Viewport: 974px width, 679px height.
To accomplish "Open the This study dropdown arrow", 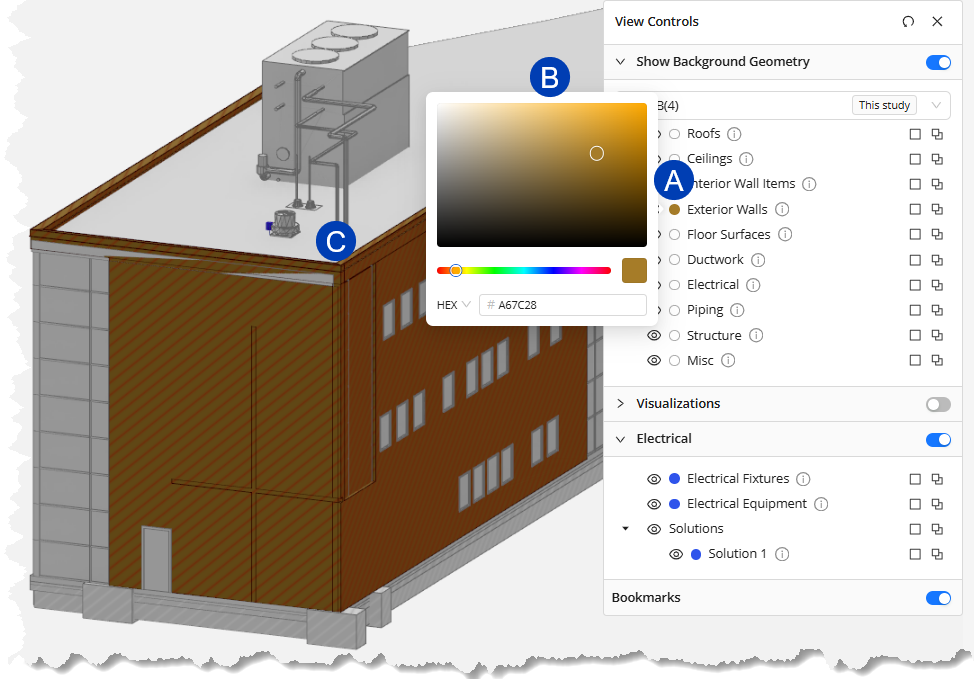I will pos(936,105).
